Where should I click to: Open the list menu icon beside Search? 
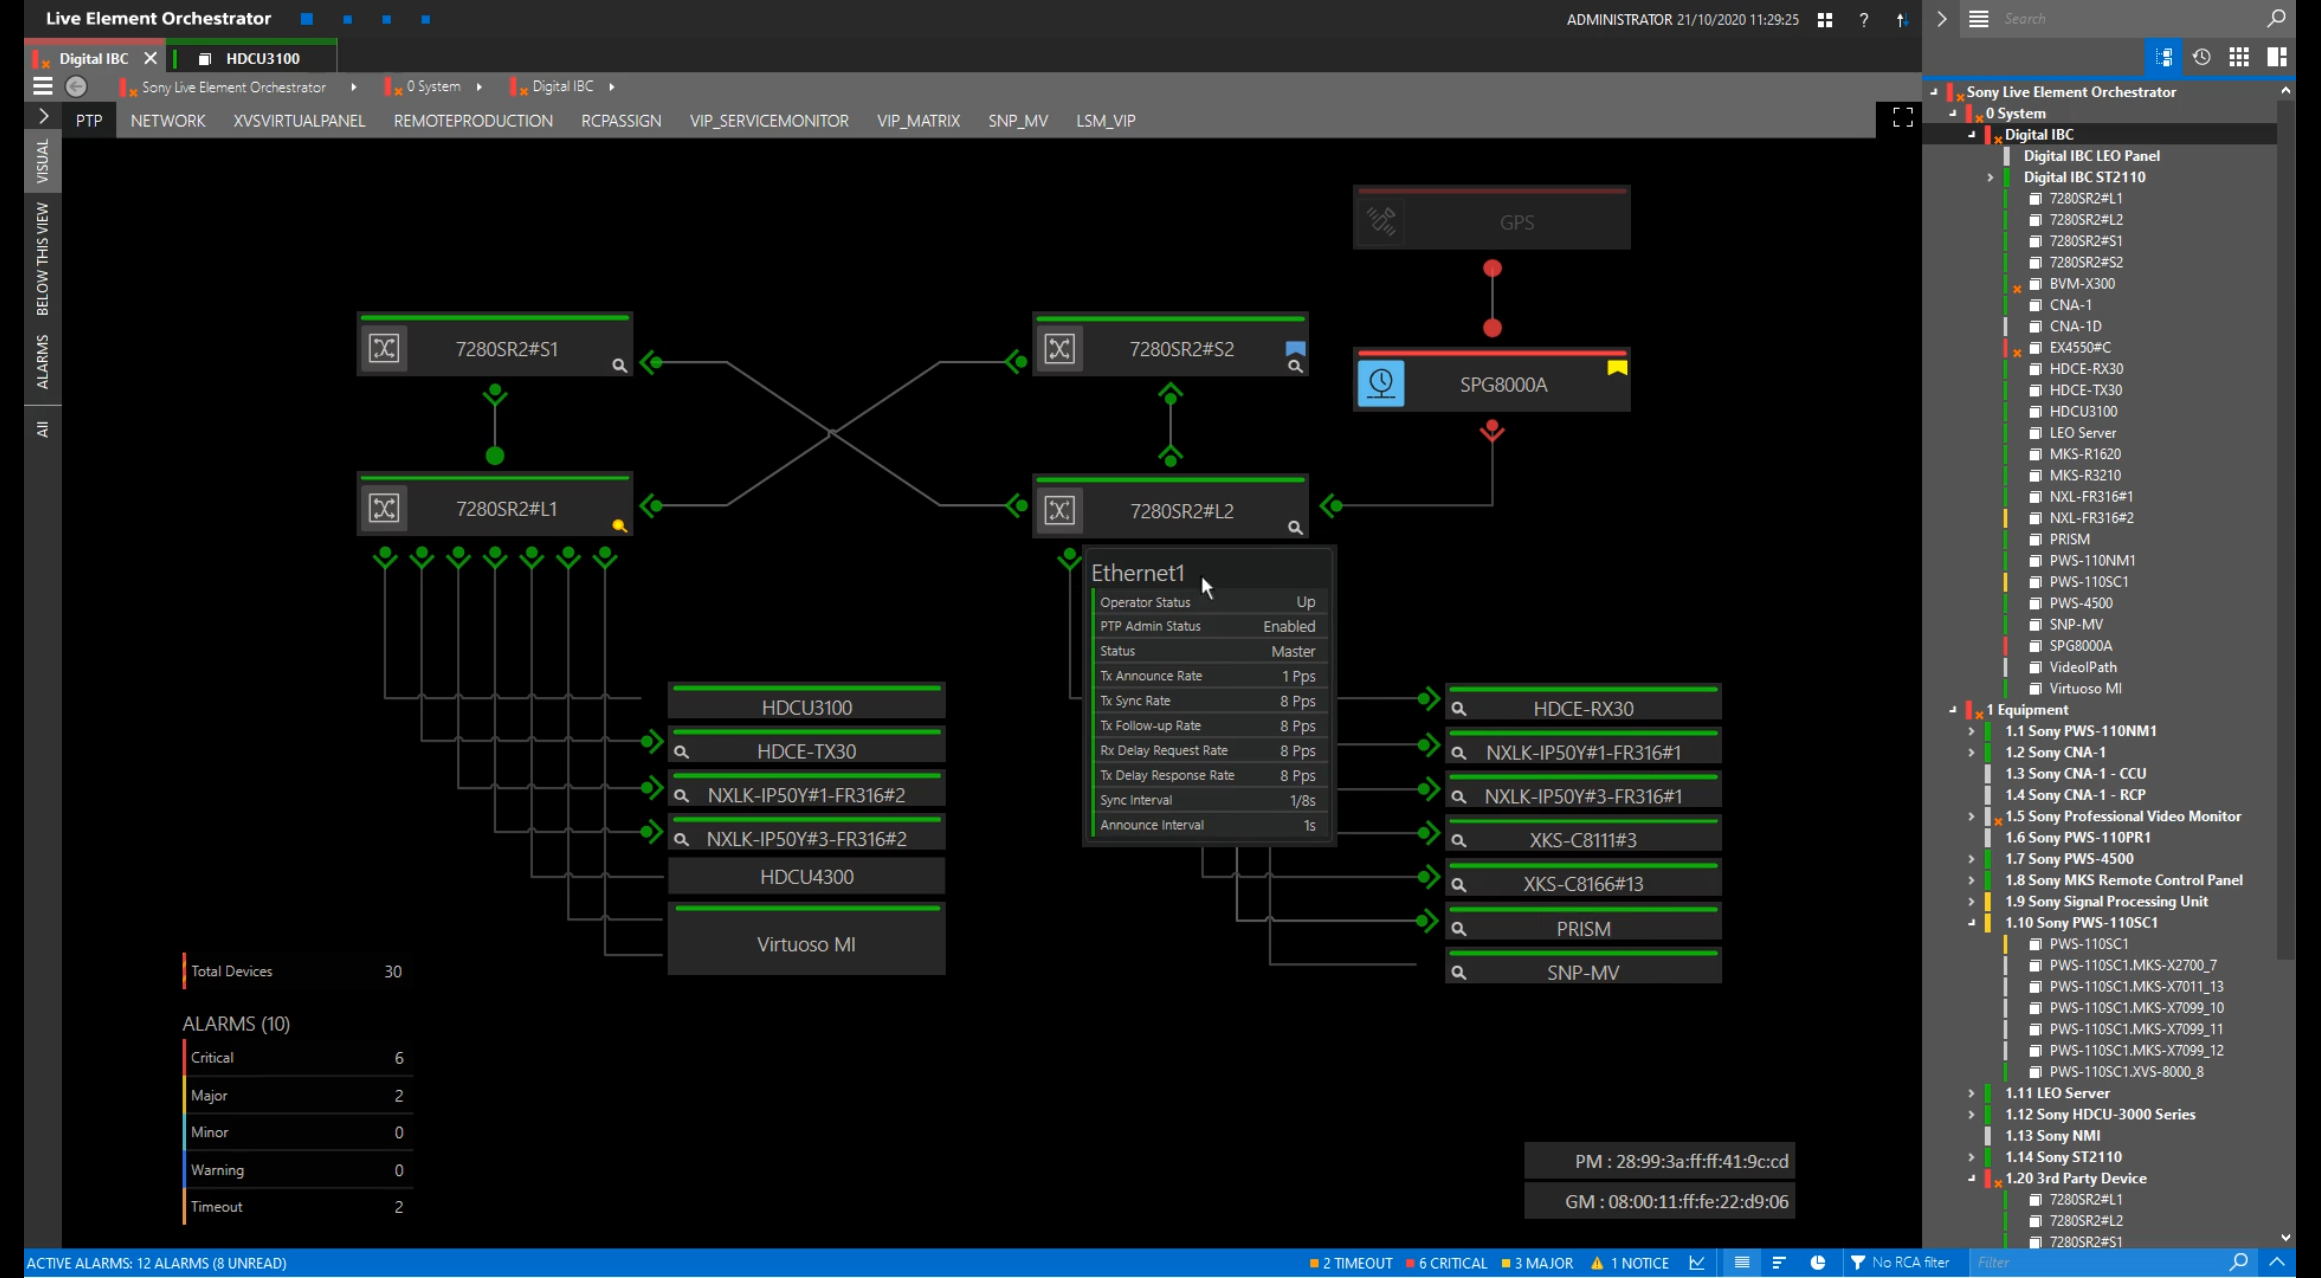tap(1978, 18)
